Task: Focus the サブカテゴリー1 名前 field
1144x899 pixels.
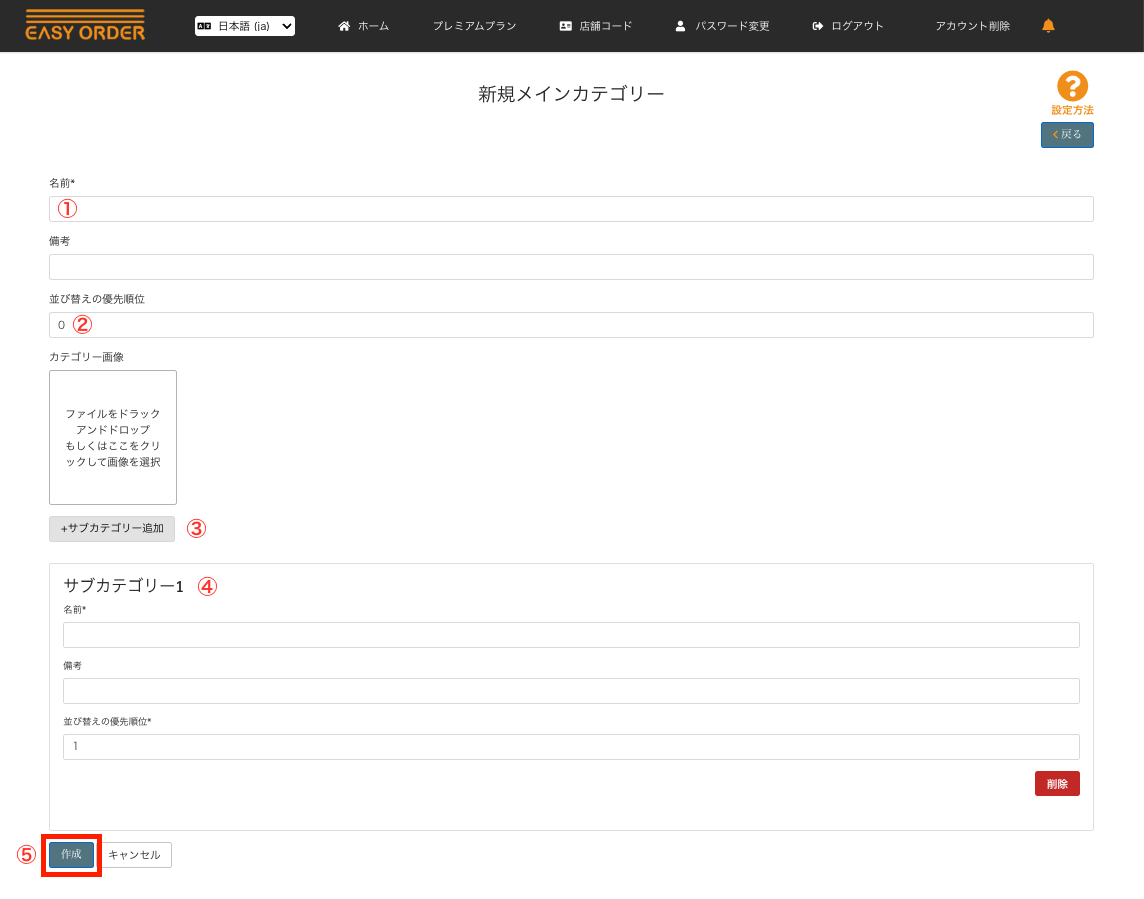Action: coord(571,635)
